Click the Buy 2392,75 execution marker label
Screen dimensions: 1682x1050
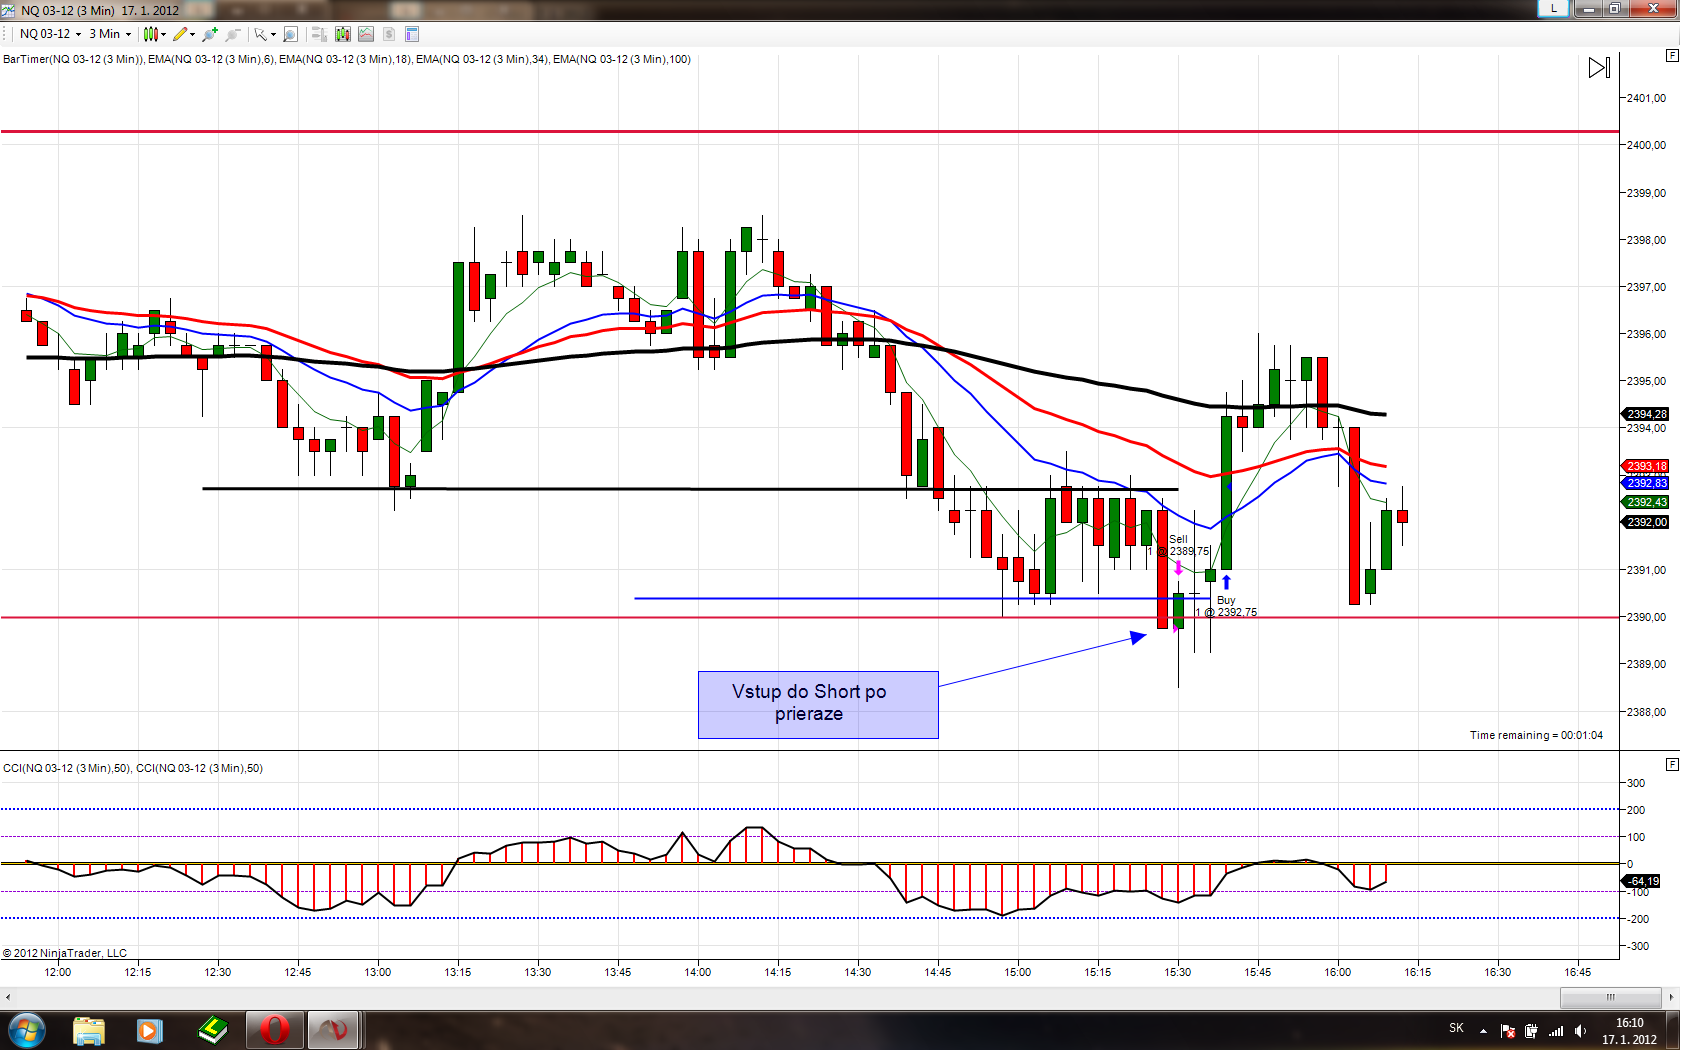pyautogui.click(x=1227, y=606)
